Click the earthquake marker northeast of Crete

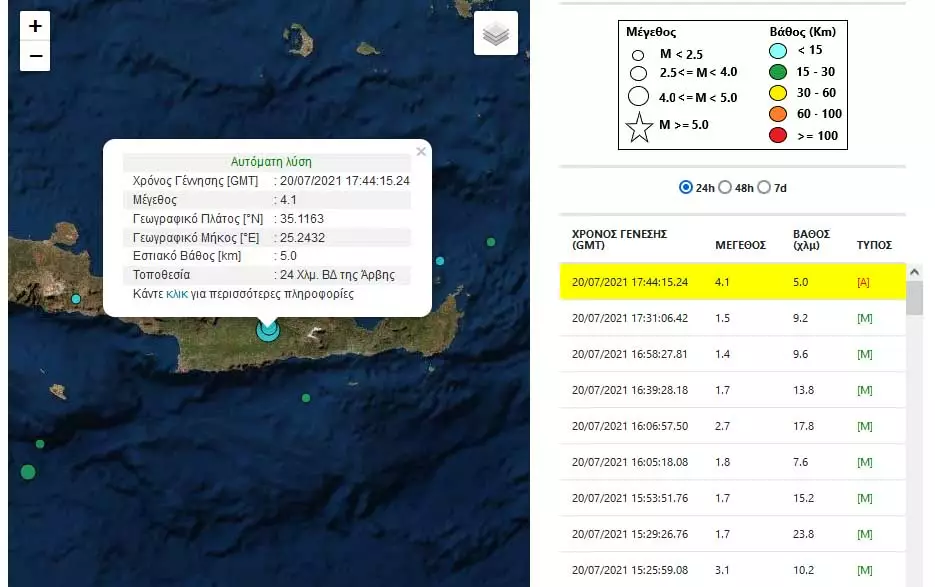click(x=491, y=242)
